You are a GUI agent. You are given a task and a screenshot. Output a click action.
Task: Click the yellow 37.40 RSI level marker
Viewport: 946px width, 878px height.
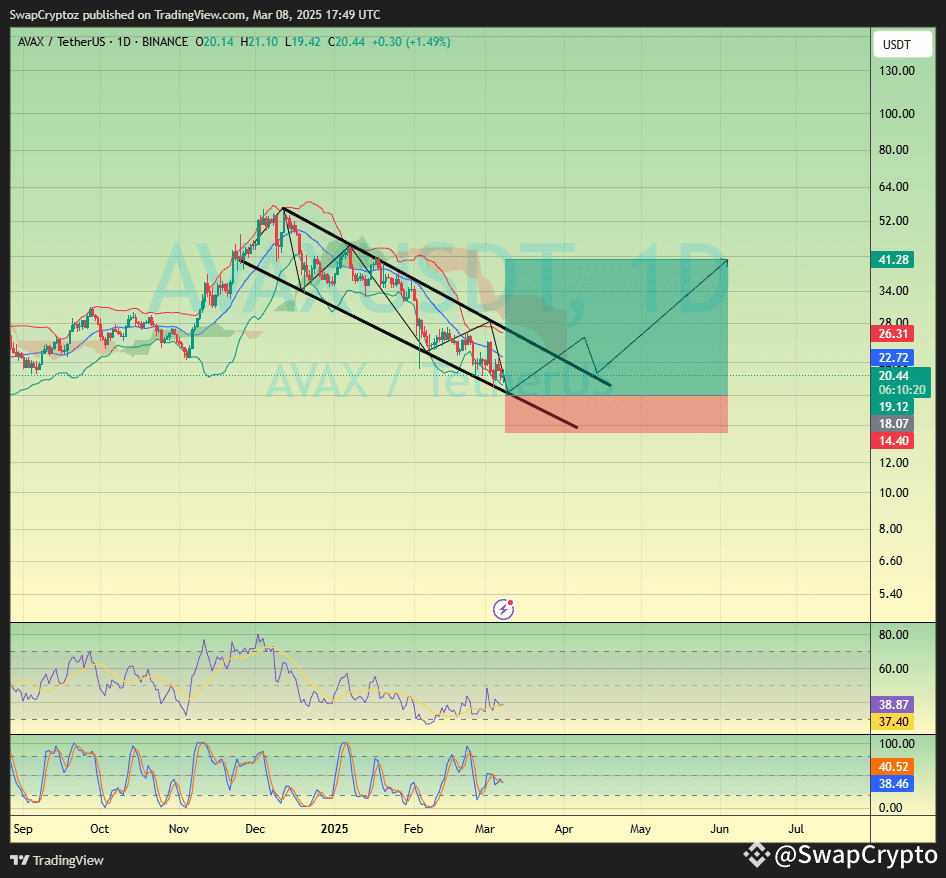[x=892, y=721]
